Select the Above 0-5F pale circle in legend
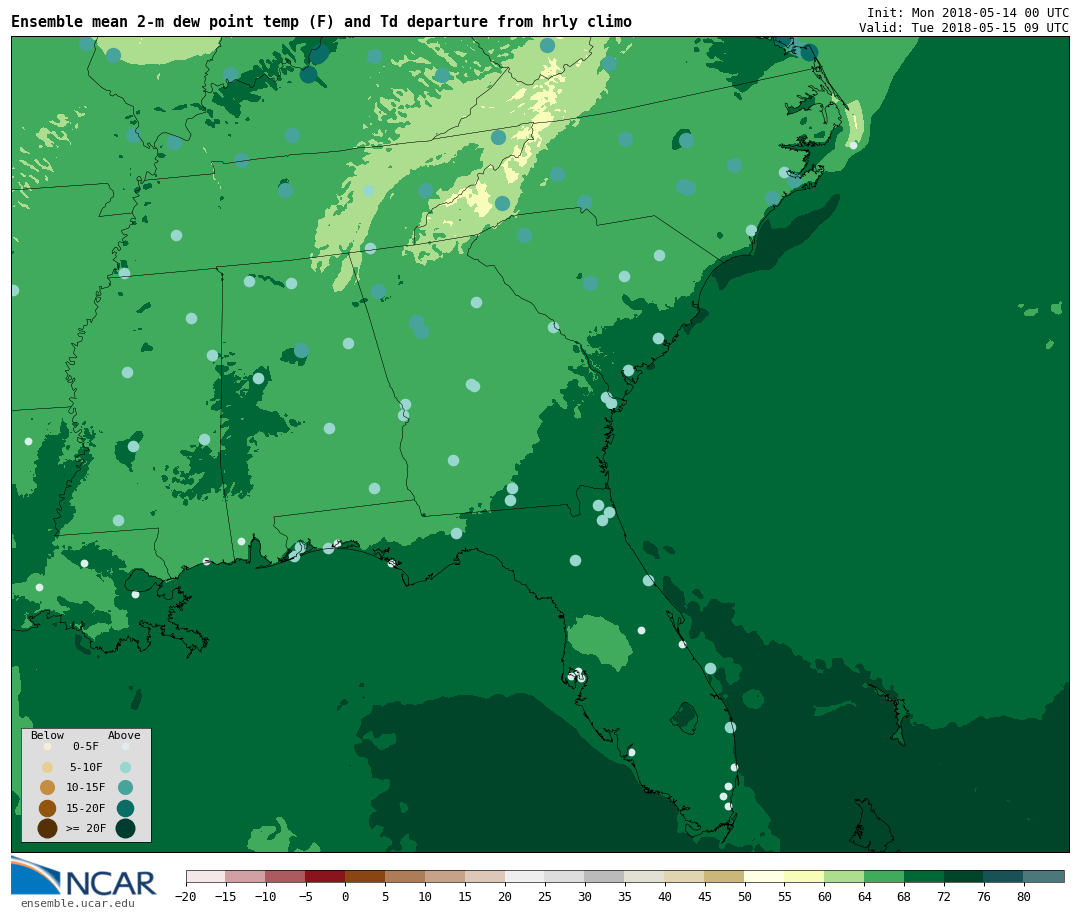Screen dimensions: 1080x915 [125, 746]
